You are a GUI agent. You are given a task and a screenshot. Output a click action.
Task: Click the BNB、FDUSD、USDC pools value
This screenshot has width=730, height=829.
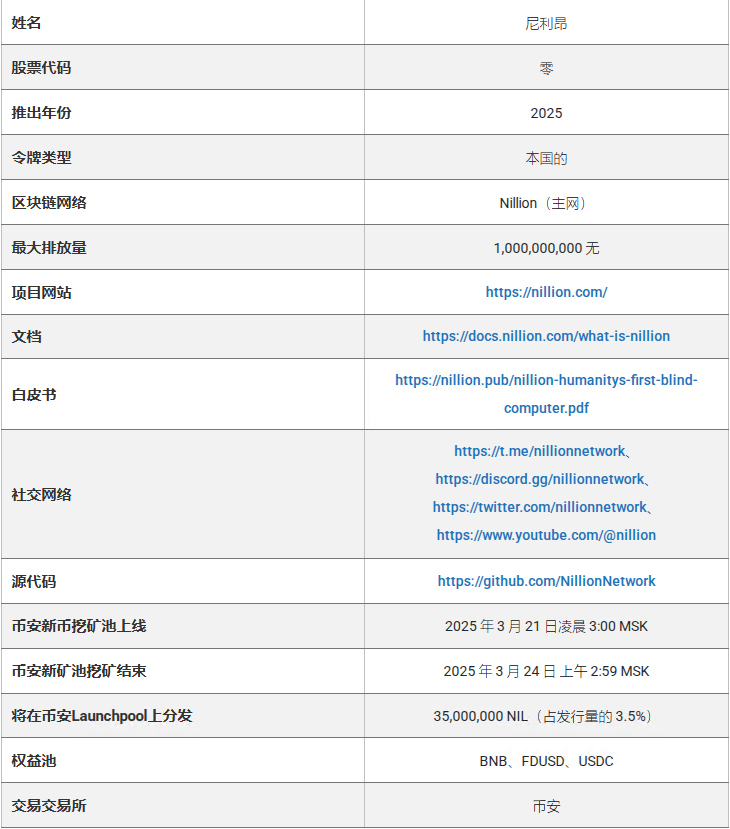pyautogui.click(x=546, y=761)
